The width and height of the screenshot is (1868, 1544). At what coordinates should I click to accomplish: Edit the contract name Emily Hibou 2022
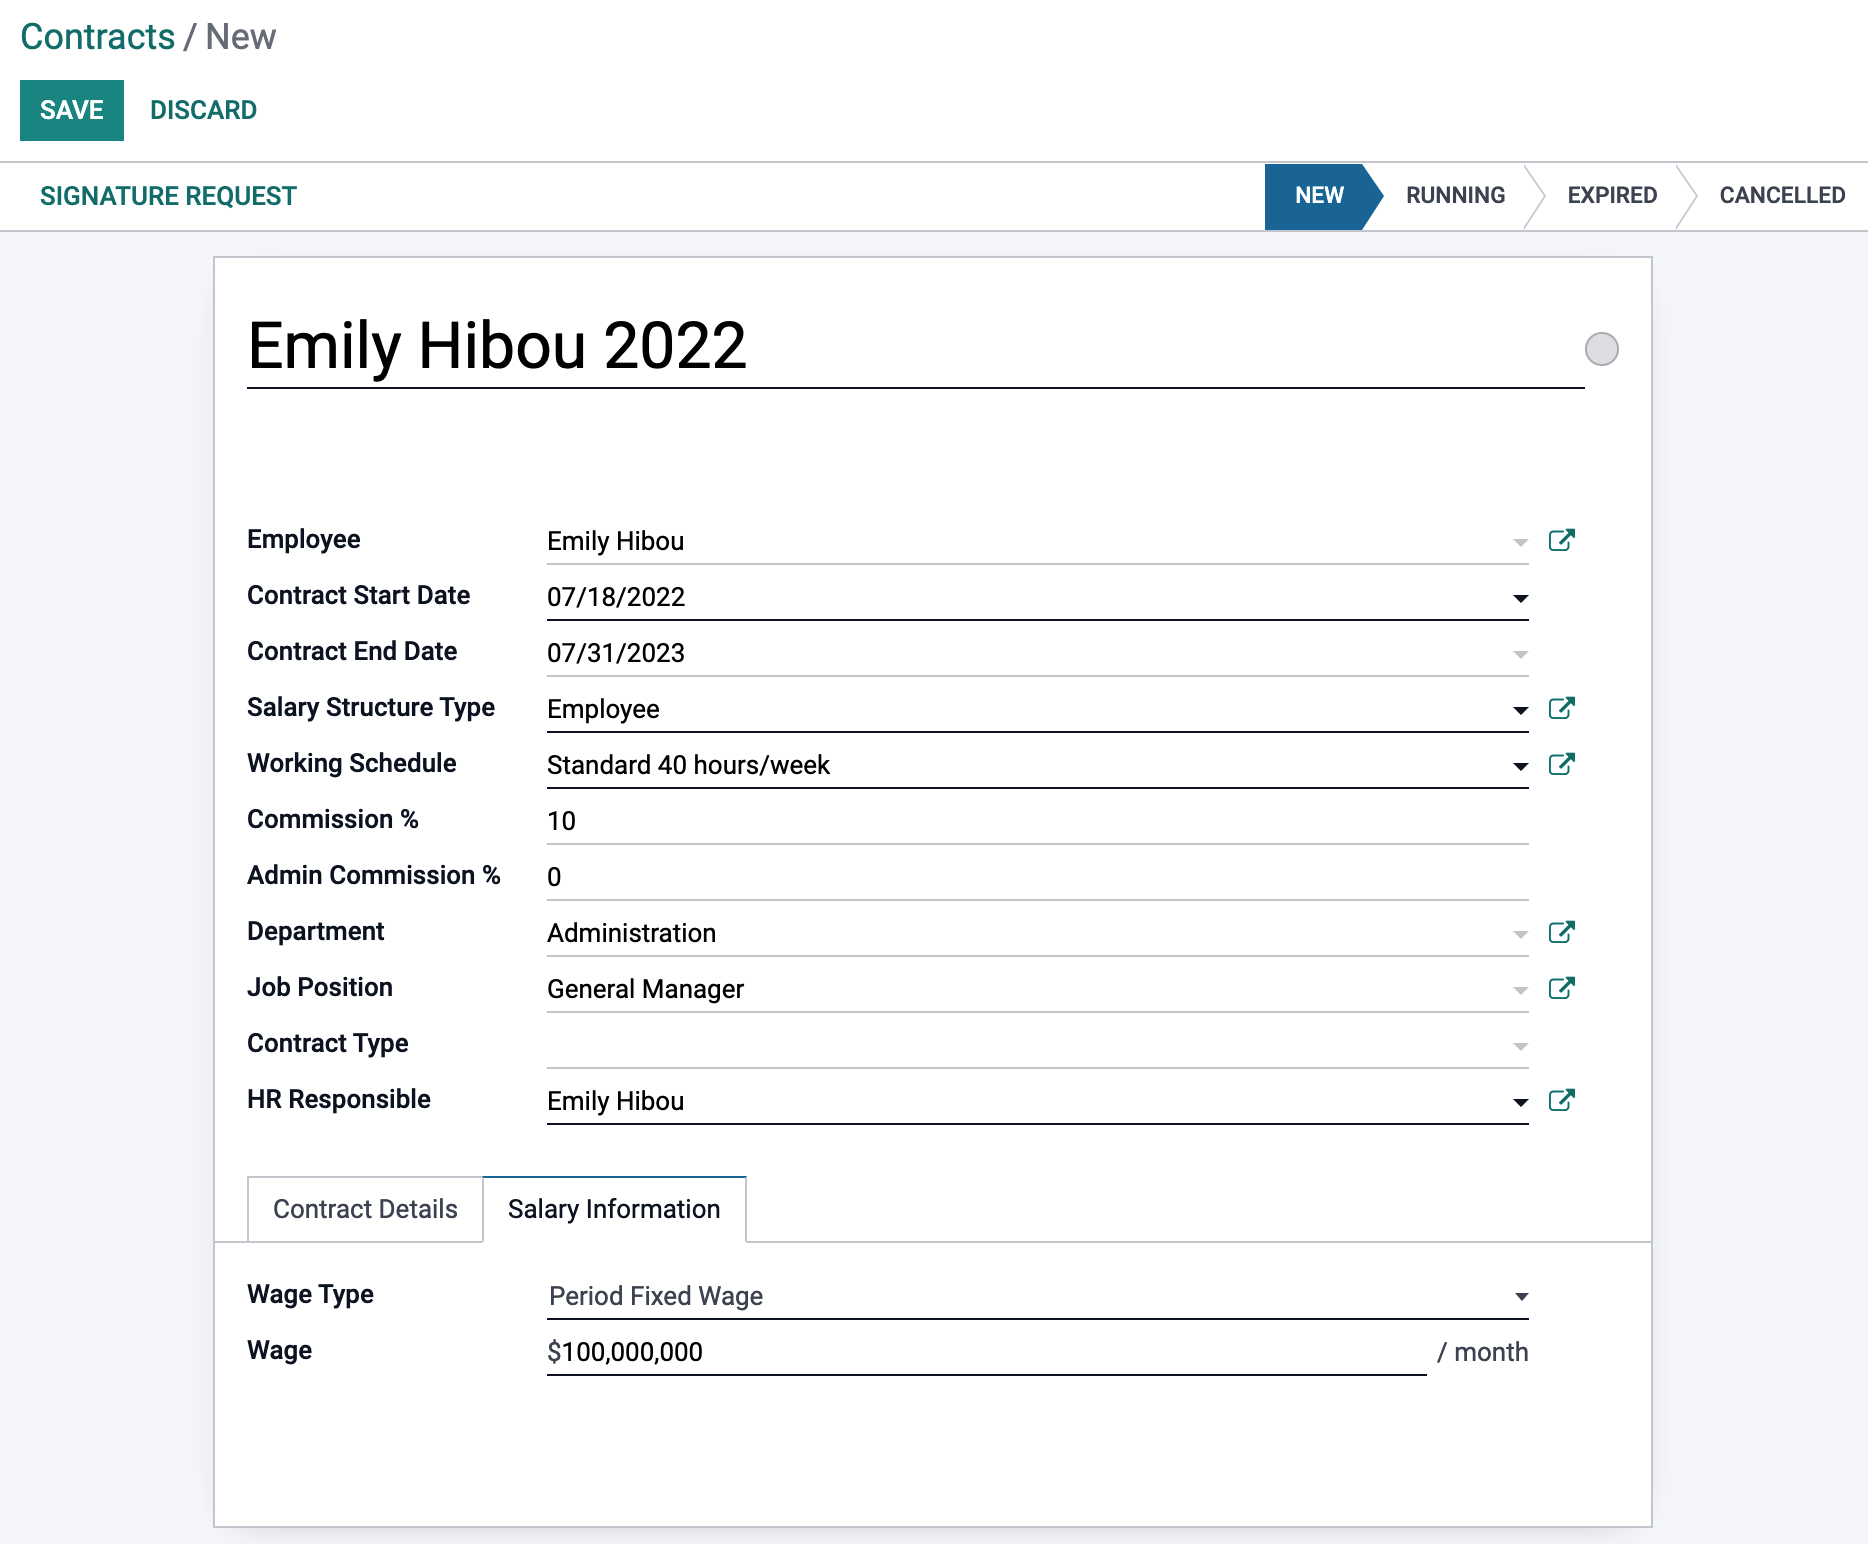[x=915, y=346]
